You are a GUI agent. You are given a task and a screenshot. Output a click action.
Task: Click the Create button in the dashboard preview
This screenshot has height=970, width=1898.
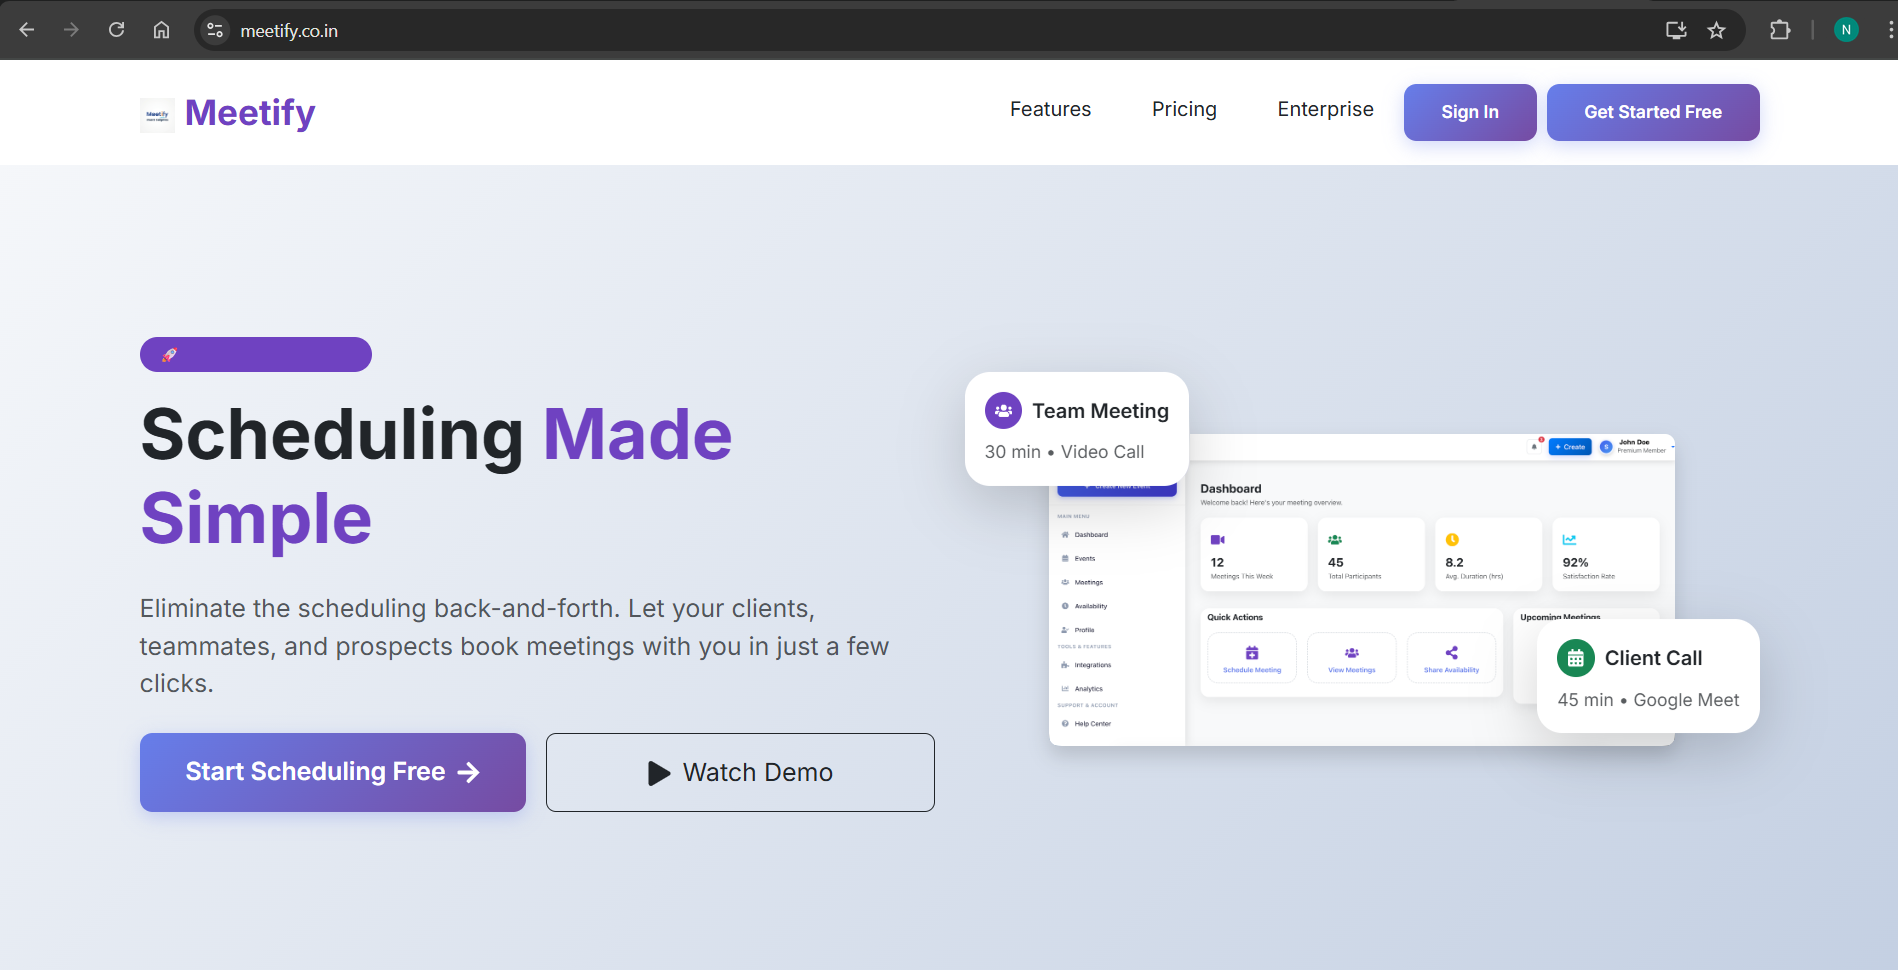click(1570, 447)
